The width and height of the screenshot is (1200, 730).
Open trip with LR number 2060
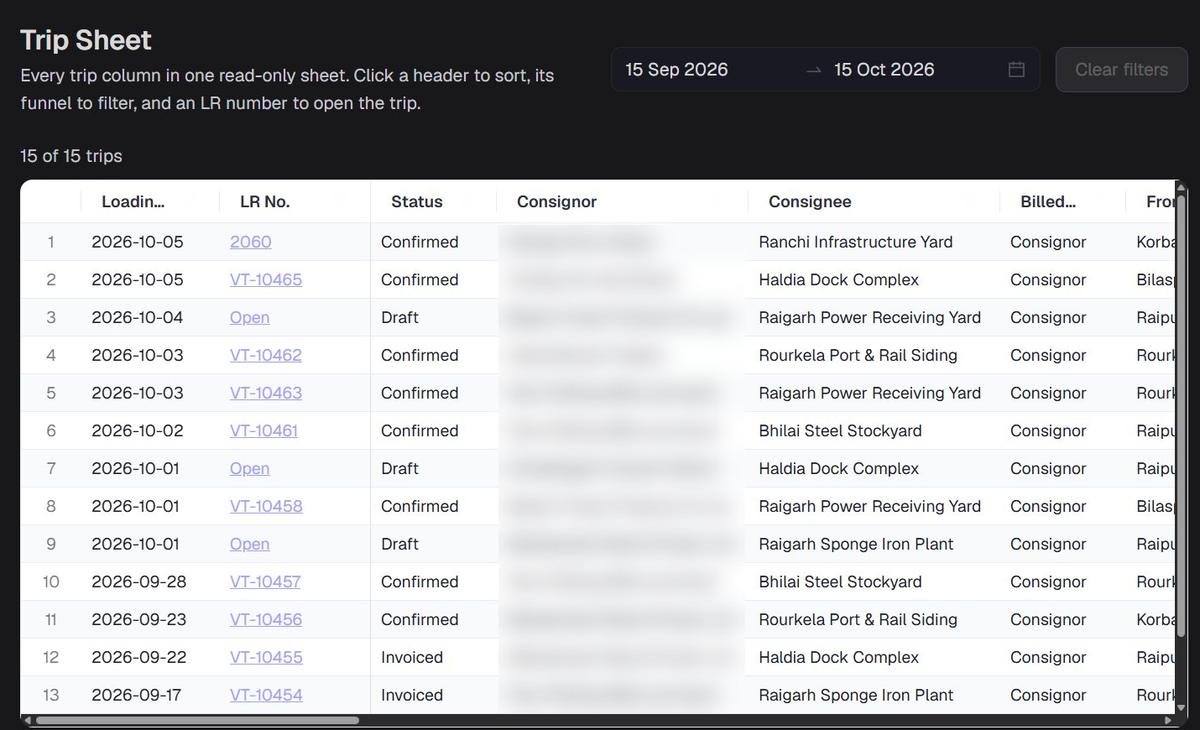click(x=250, y=242)
